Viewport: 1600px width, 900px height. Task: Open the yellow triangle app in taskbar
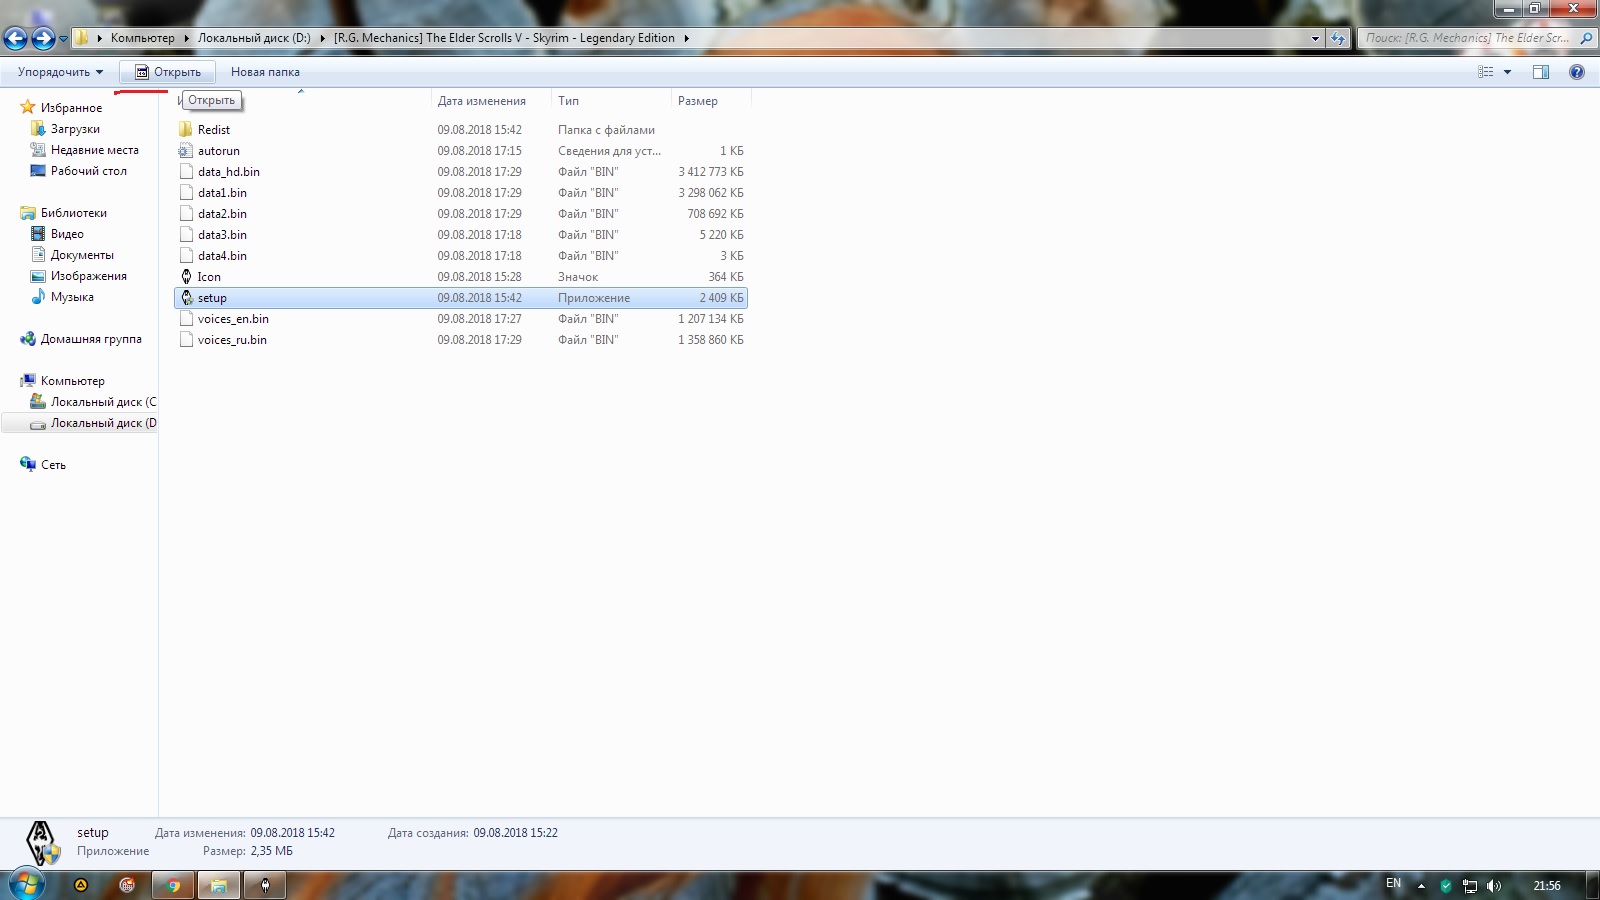point(81,885)
